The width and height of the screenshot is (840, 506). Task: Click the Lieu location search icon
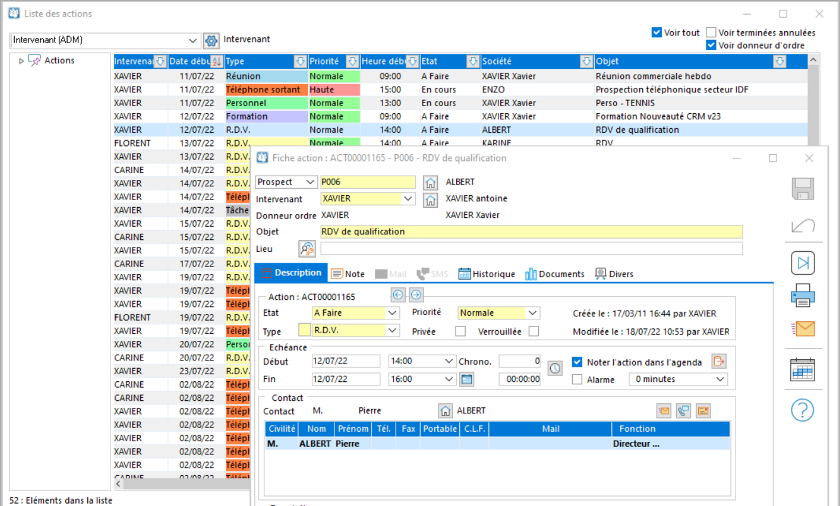click(x=307, y=249)
